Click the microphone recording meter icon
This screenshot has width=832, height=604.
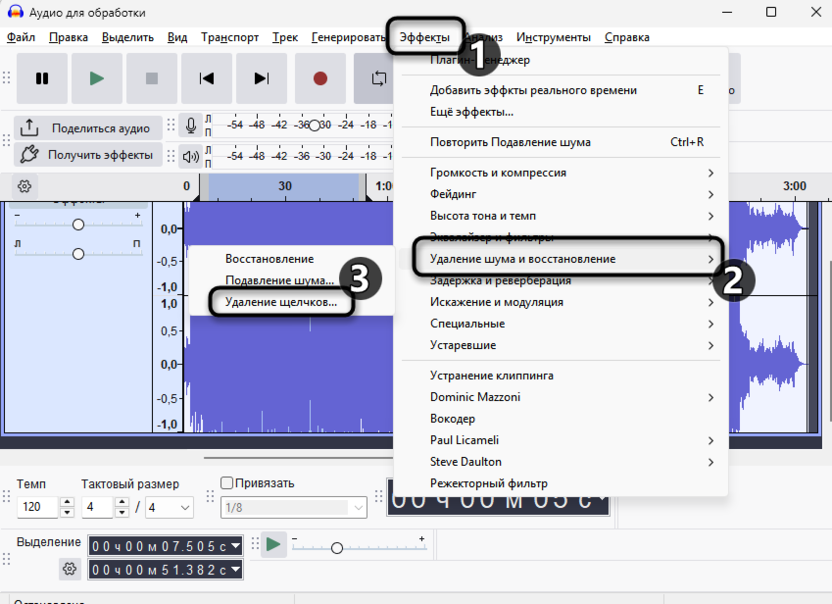190,125
